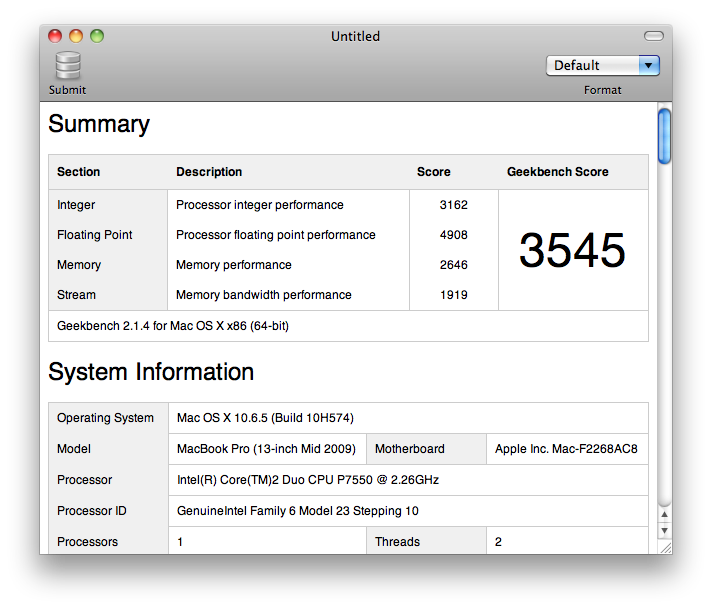712x609 pixels.
Task: Click the Apple Inc. Mac-F2268AC8 value
Action: click(x=566, y=449)
